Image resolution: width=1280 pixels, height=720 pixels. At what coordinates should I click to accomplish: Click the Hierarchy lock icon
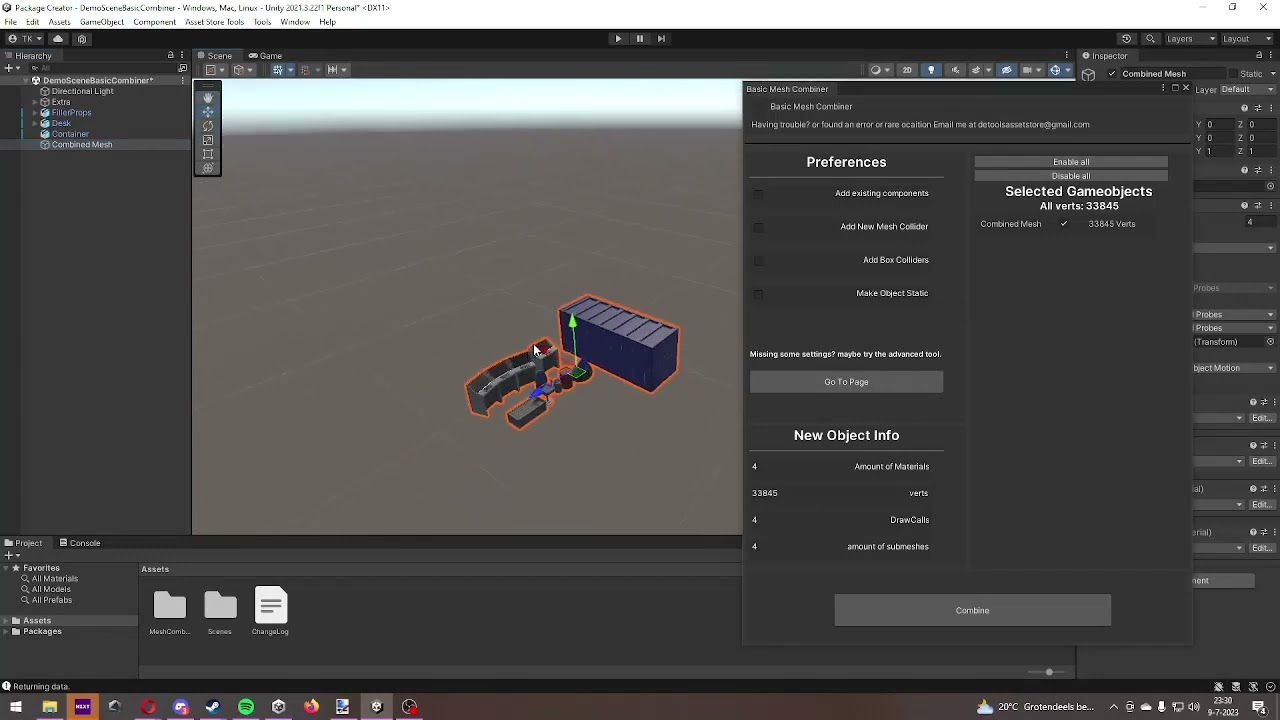coord(170,56)
